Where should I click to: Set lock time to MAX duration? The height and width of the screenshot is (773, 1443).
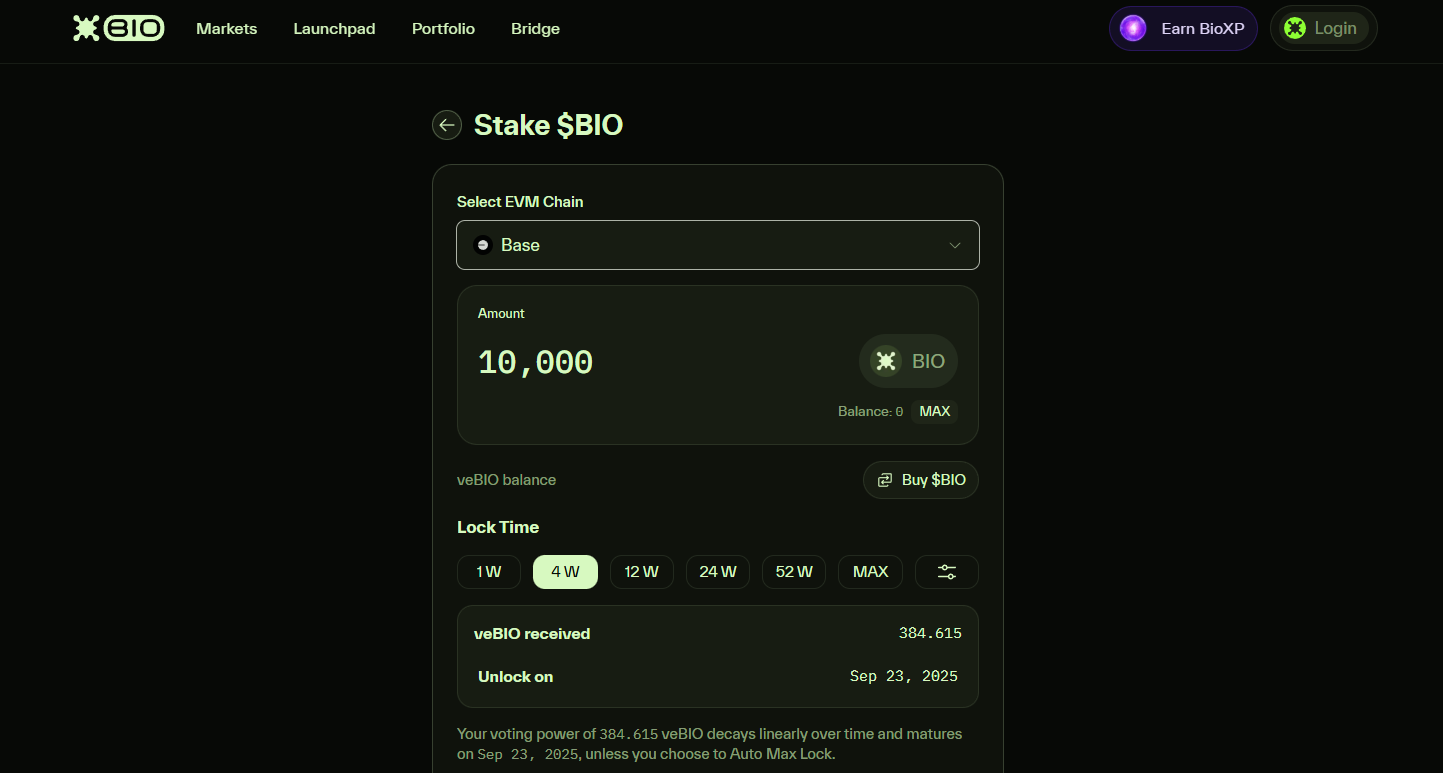tap(870, 572)
